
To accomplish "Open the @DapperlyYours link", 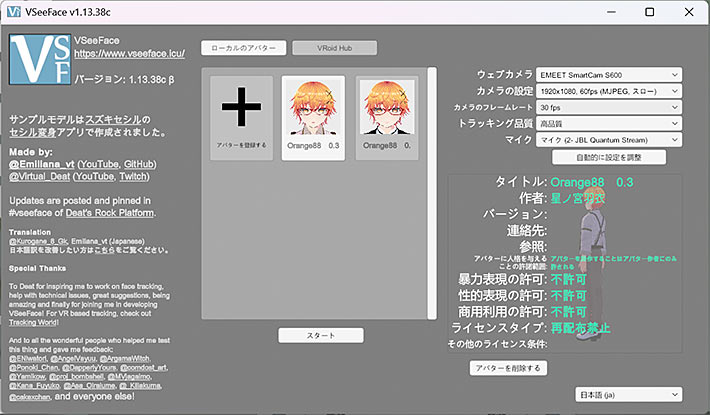I will pos(90,367).
